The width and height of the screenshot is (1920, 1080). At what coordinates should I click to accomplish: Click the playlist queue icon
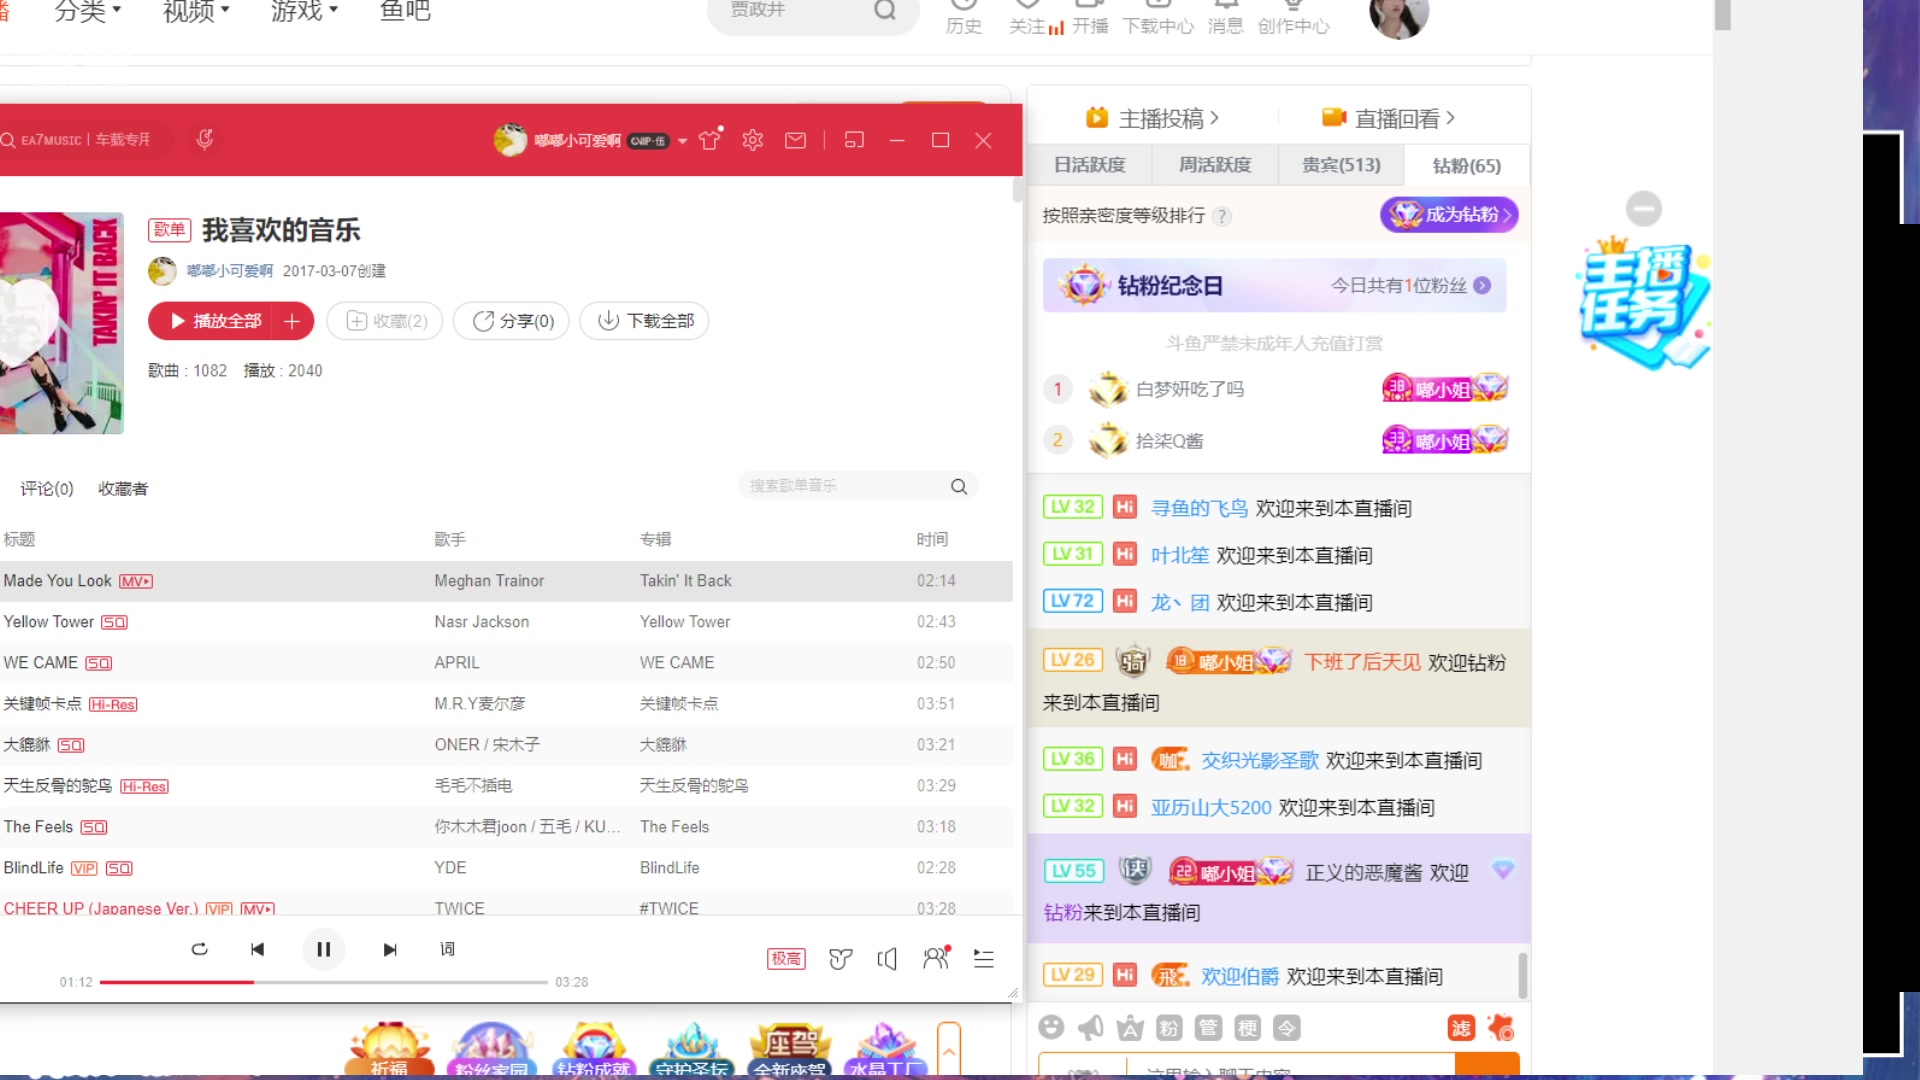click(x=984, y=957)
